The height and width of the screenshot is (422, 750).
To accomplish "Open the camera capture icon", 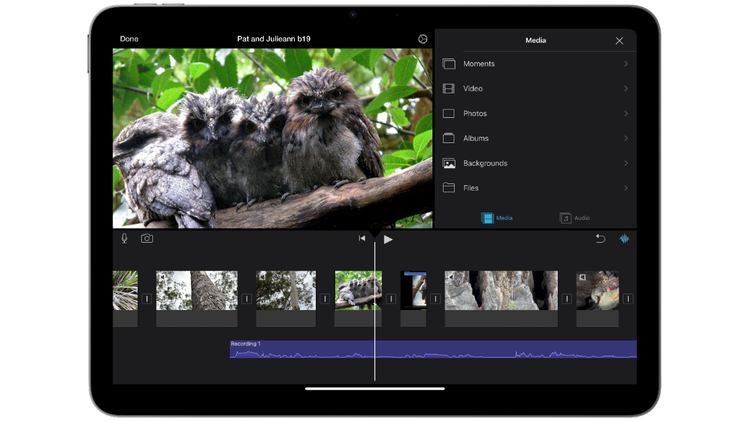I will pyautogui.click(x=147, y=239).
